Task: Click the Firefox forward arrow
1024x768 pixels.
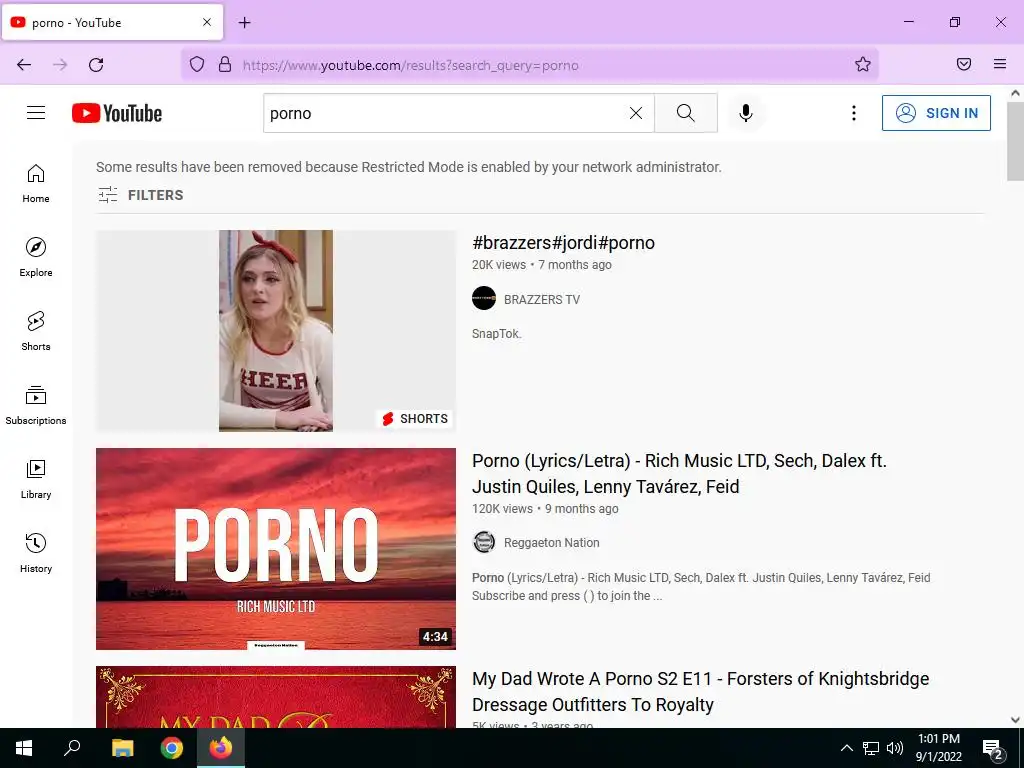Action: tap(60, 65)
